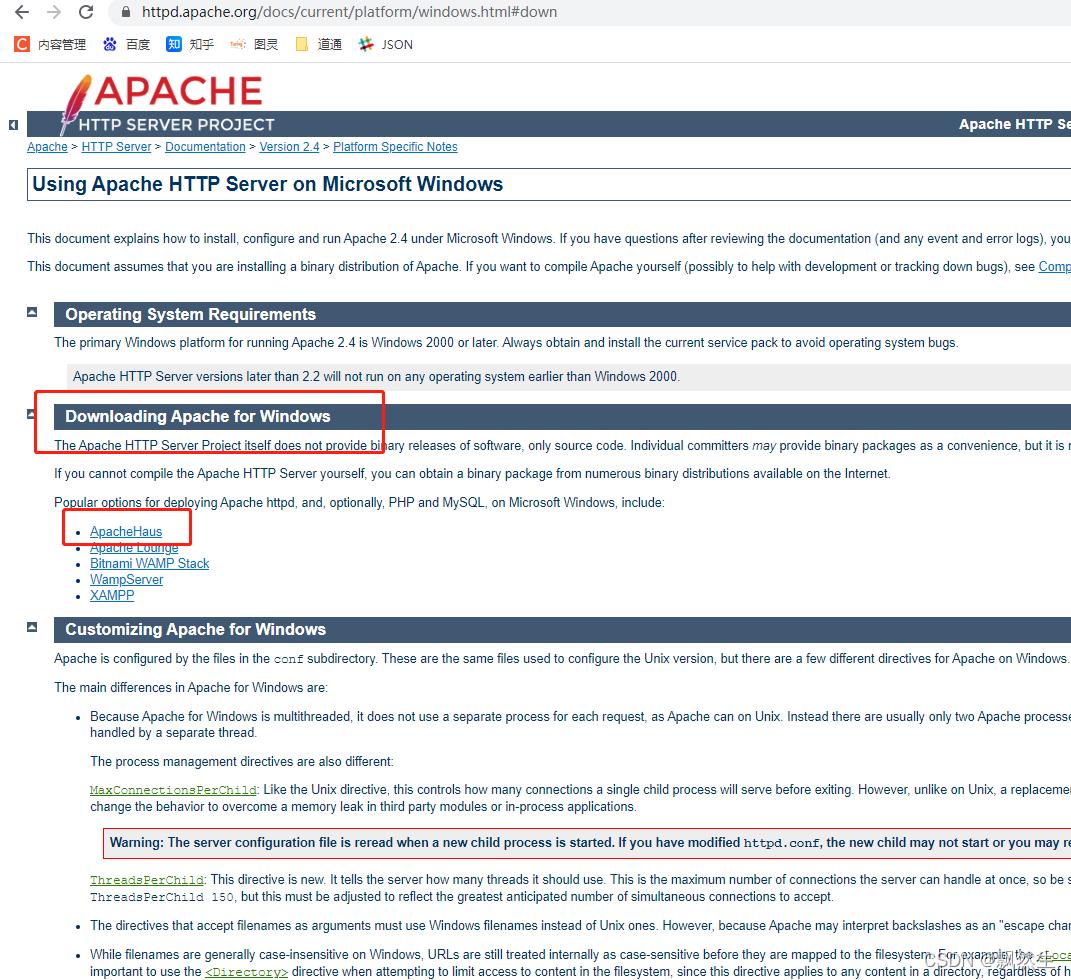Open Apache breadcrumb link
The image size is (1071, 980).
click(47, 147)
